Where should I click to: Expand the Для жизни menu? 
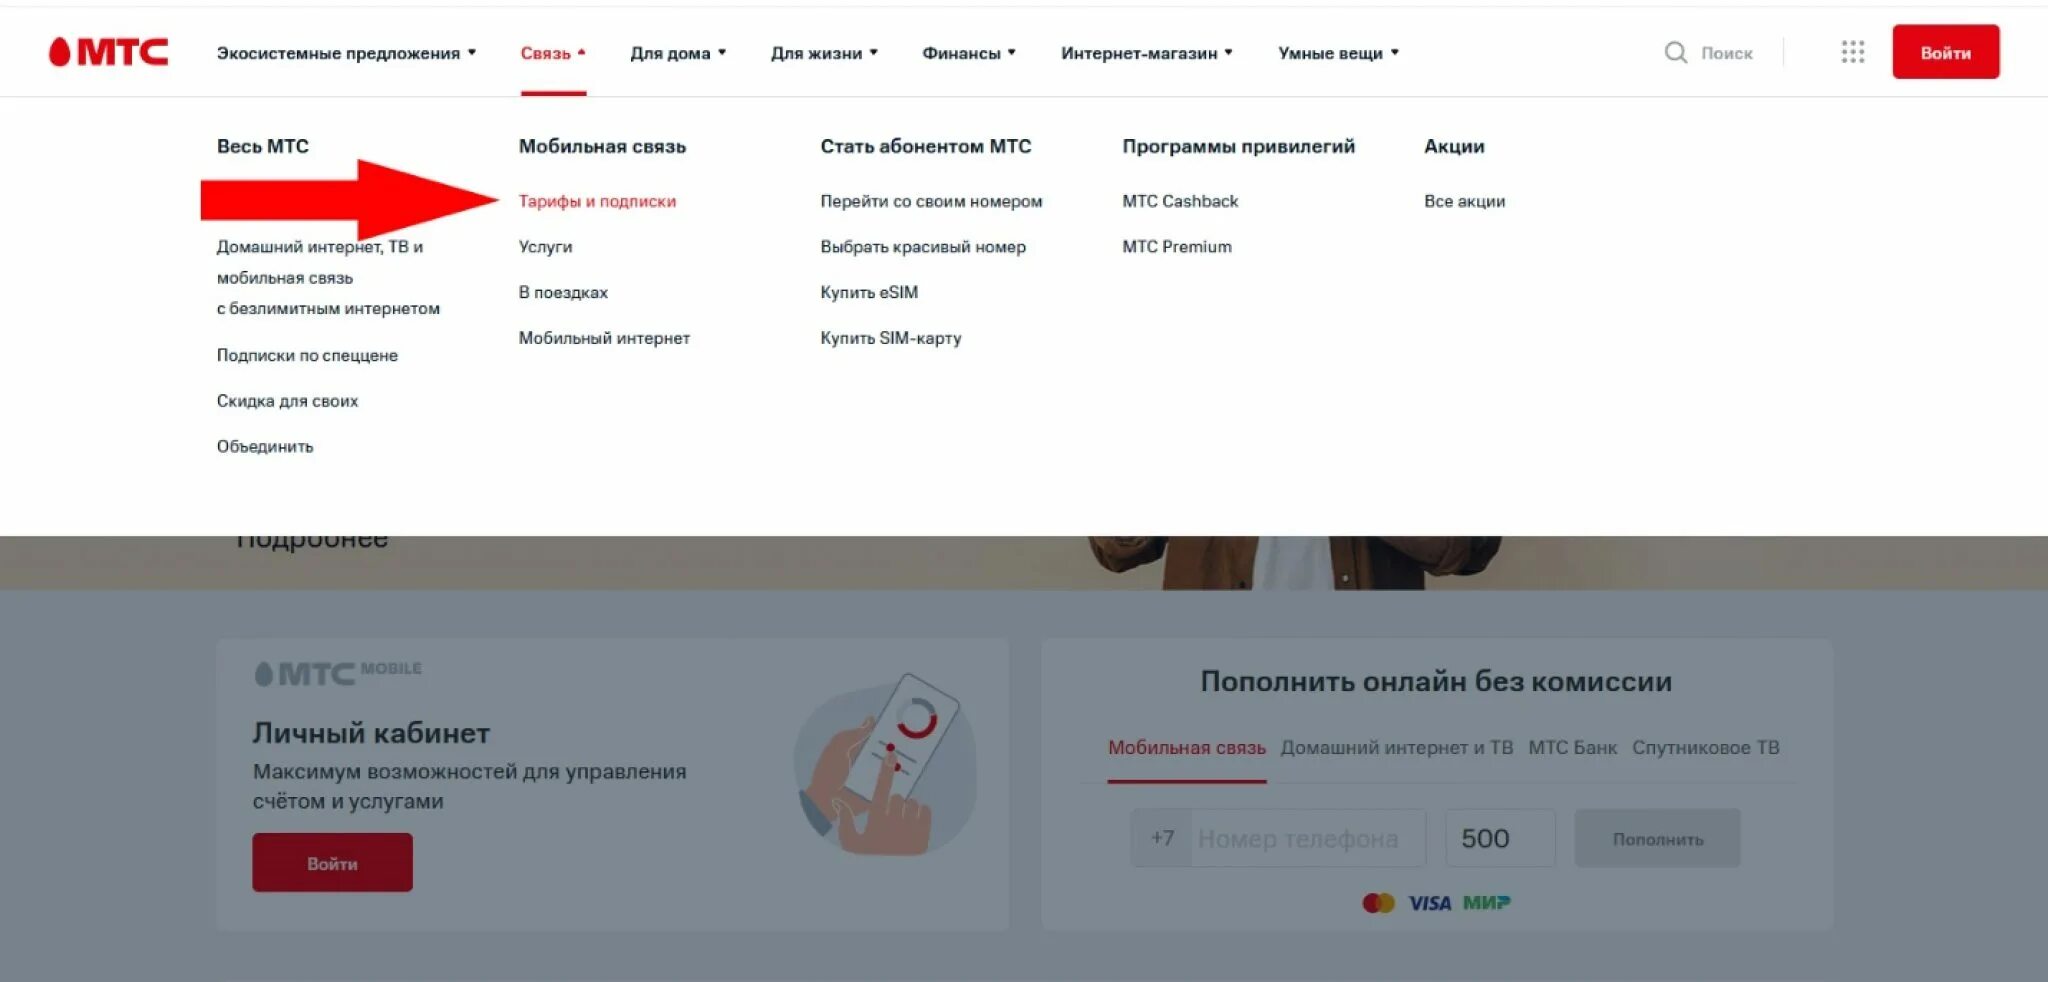824,53
